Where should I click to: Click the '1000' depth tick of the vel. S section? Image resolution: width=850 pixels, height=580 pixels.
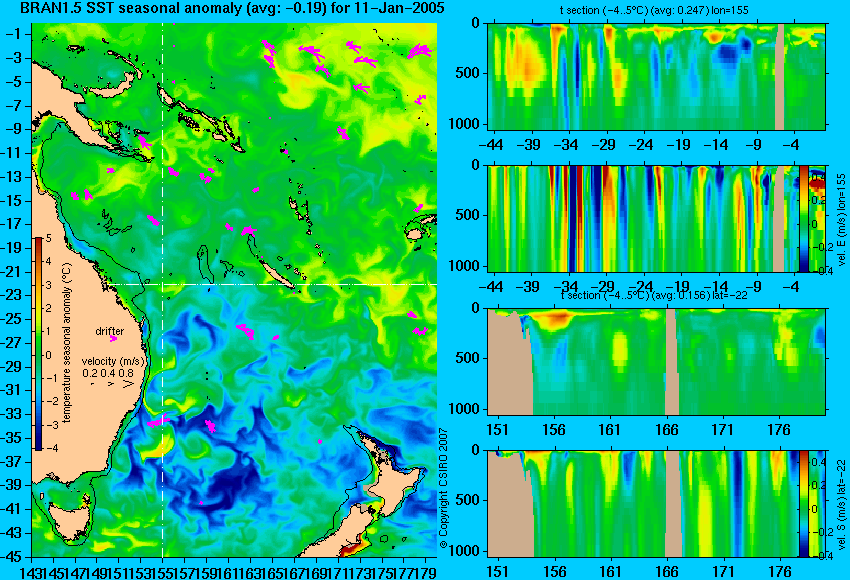click(464, 552)
